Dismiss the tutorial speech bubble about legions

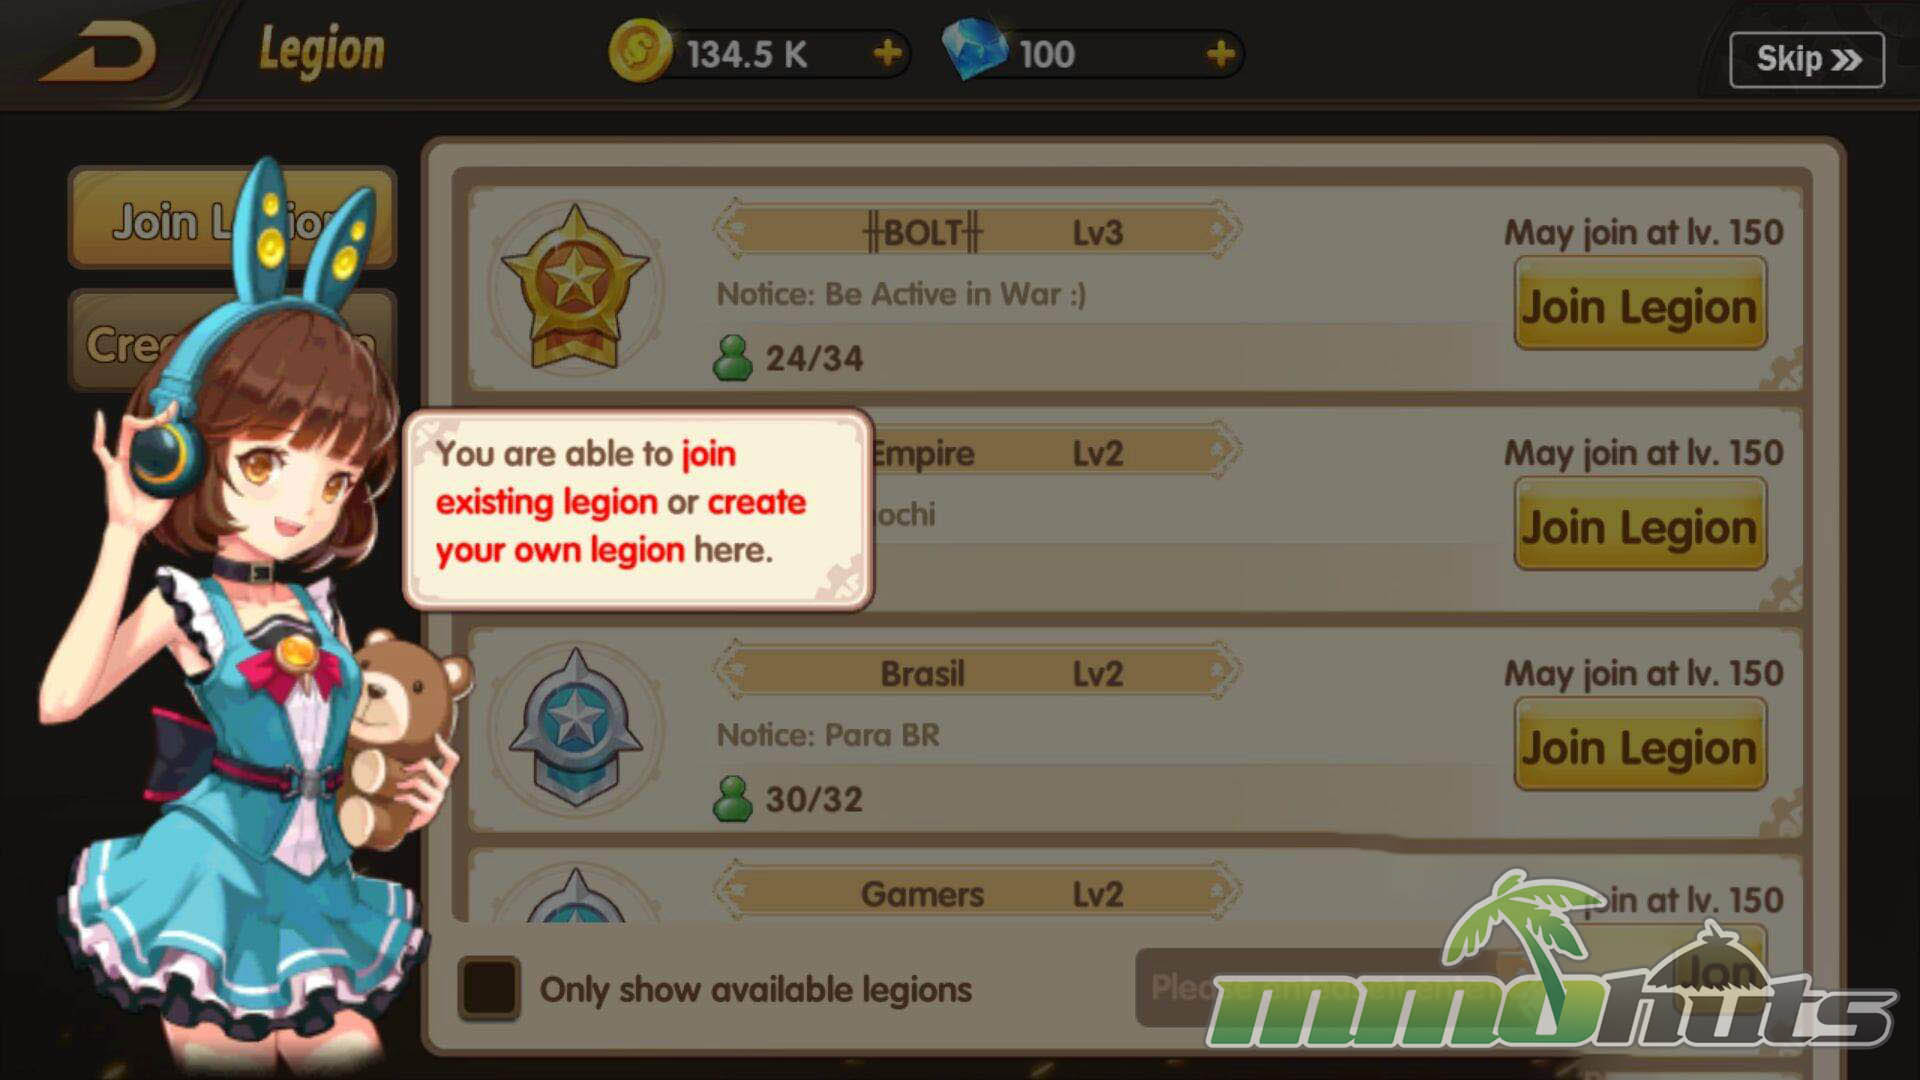click(638, 508)
